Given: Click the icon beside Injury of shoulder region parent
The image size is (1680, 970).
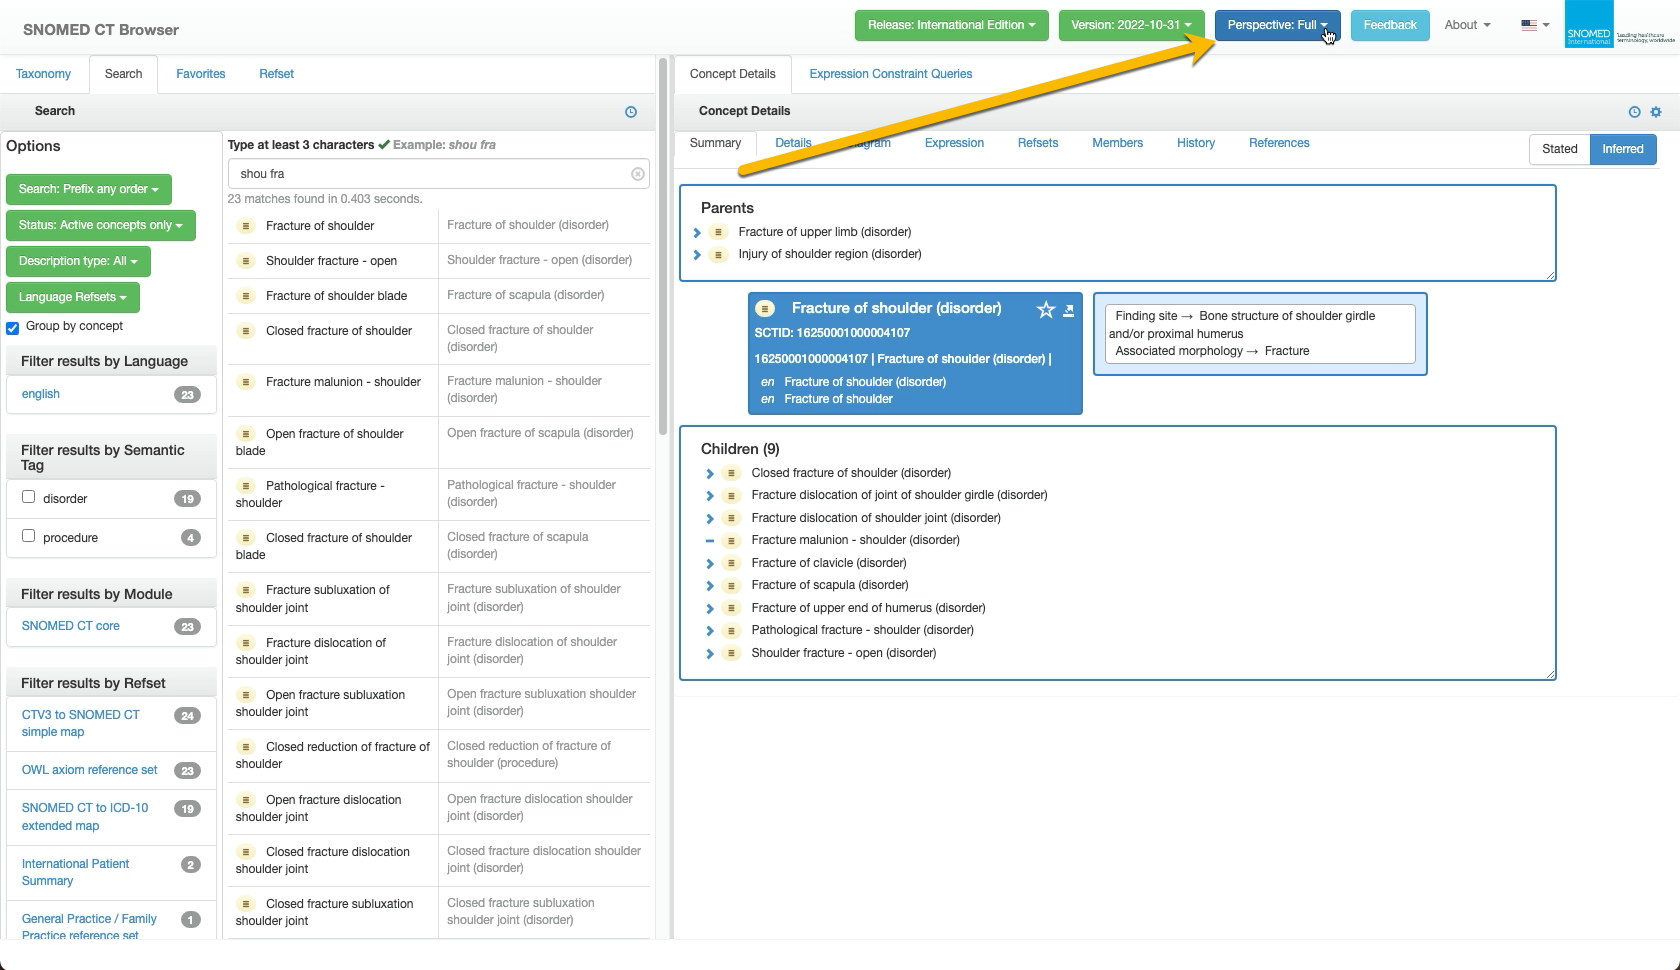Looking at the screenshot, I should 718,255.
